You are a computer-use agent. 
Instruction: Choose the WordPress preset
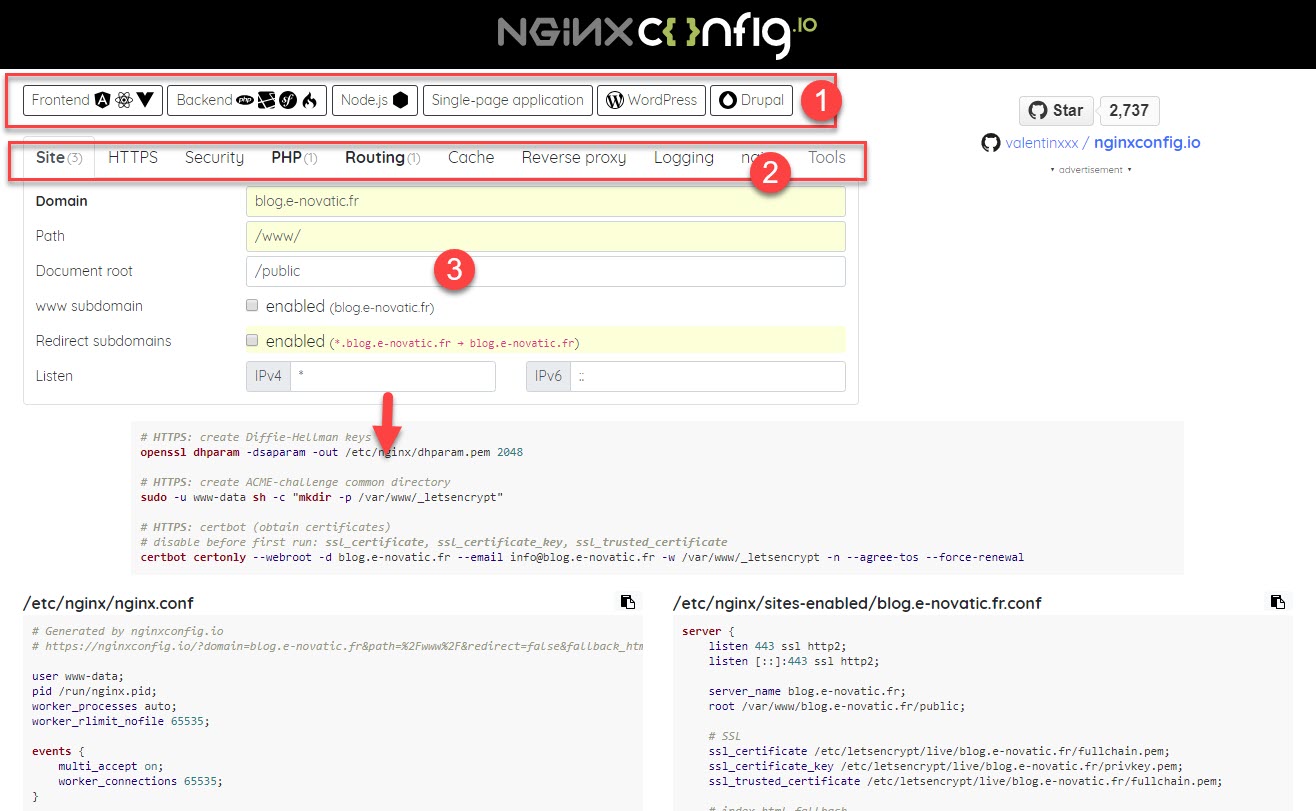pyautogui.click(x=651, y=100)
